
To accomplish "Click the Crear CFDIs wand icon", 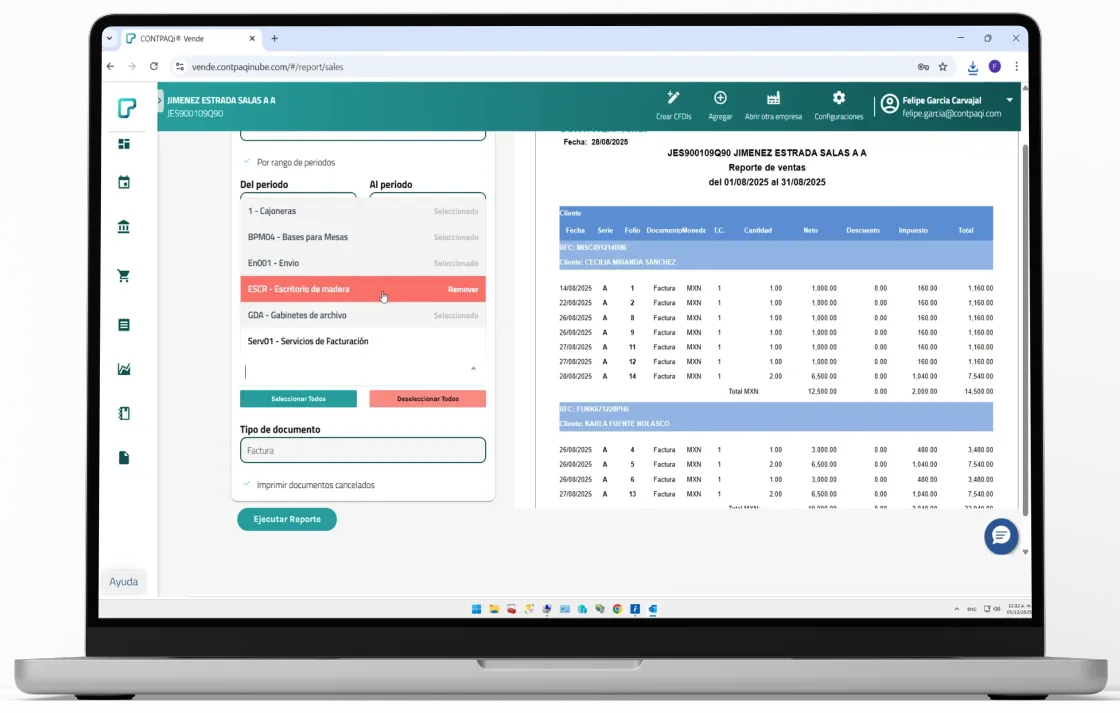I will coord(673,98).
